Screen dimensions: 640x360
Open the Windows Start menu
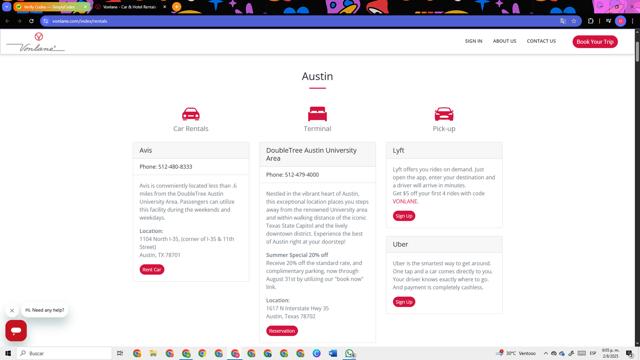coord(8,353)
